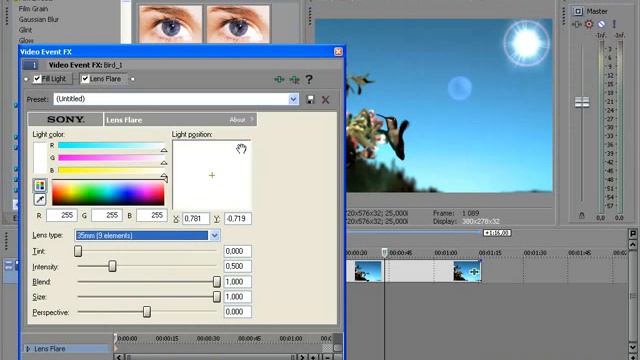Click the G value input field

point(107,215)
